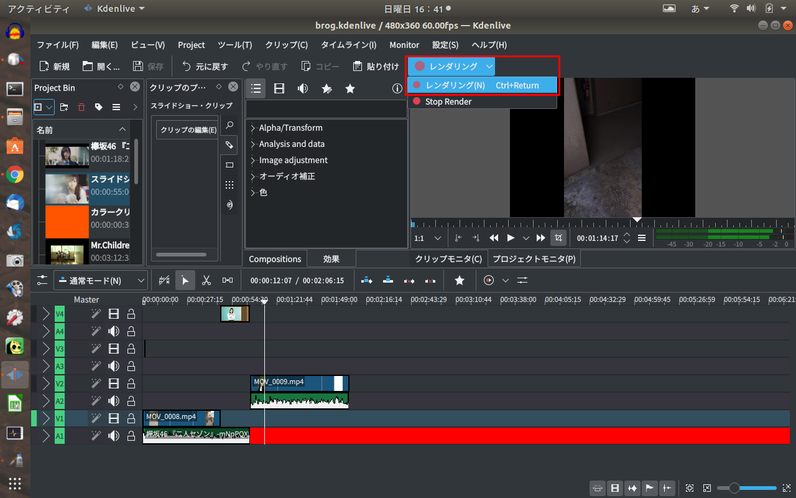Switch to the Compositions tab
796x498 pixels.
pyautogui.click(x=275, y=259)
